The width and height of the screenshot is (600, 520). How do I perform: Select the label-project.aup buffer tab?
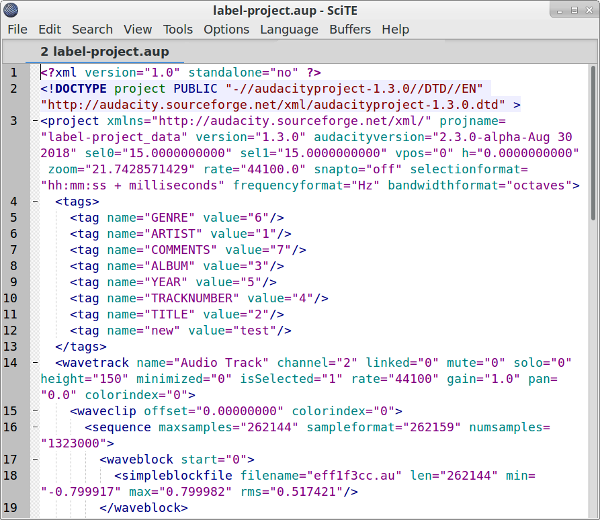(x=105, y=52)
